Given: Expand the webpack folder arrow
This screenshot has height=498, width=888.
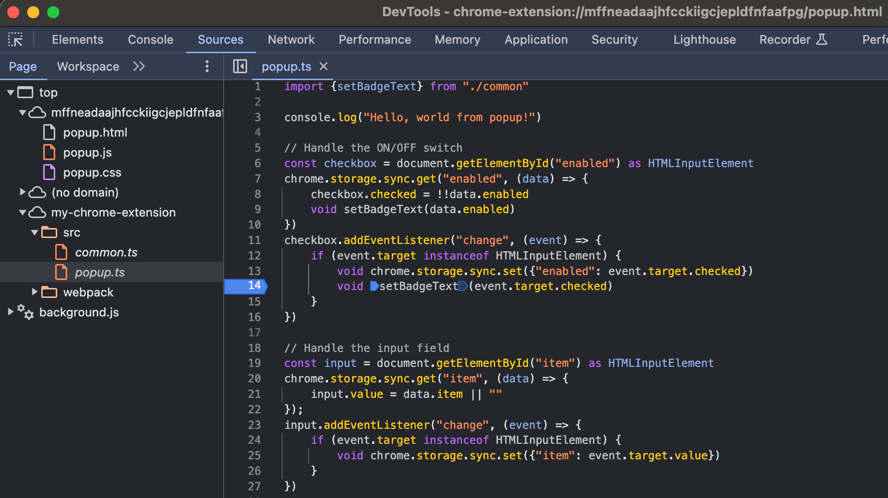Looking at the screenshot, I should [35, 292].
